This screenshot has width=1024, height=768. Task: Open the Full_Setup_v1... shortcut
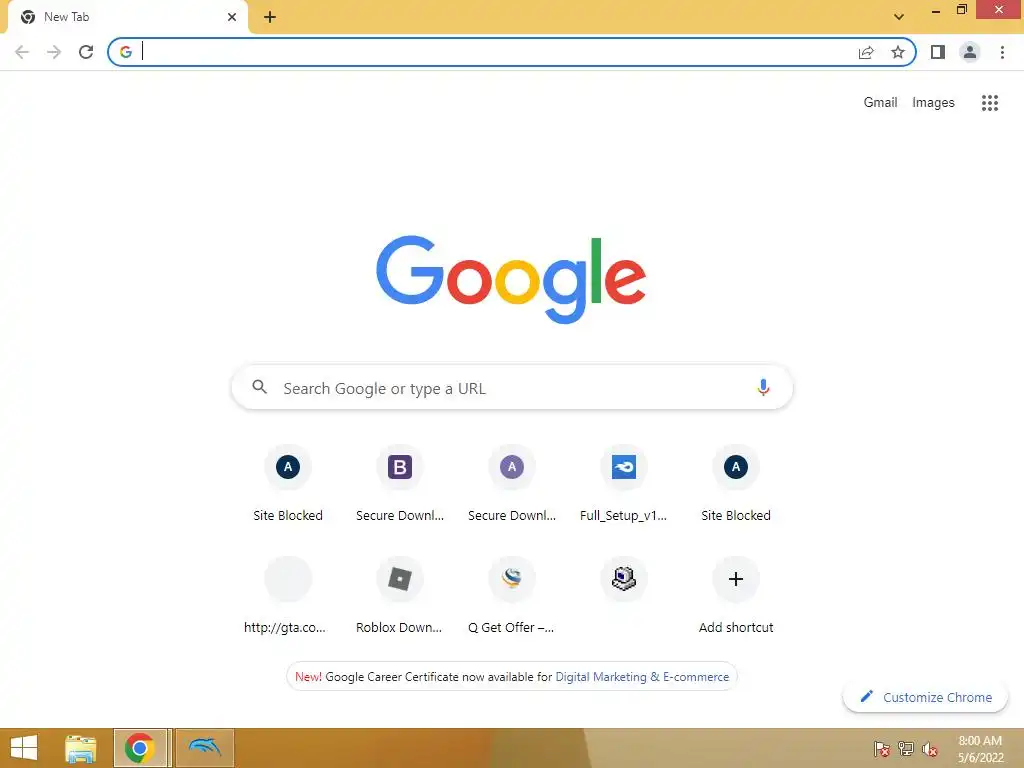pyautogui.click(x=624, y=484)
